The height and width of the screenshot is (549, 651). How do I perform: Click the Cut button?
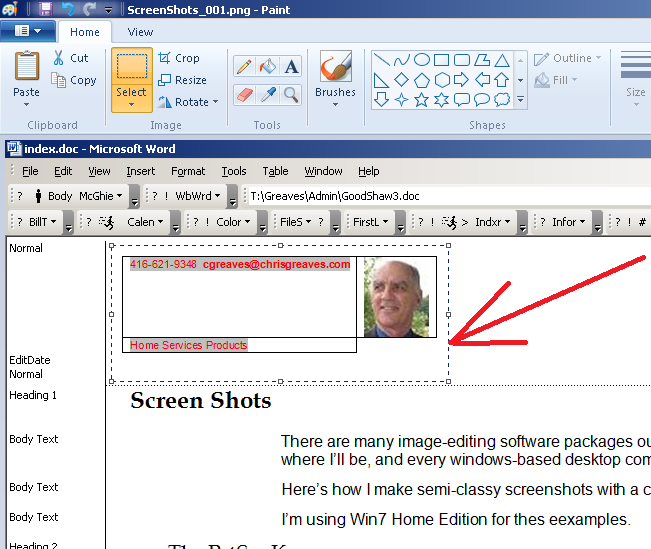pyautogui.click(x=71, y=58)
